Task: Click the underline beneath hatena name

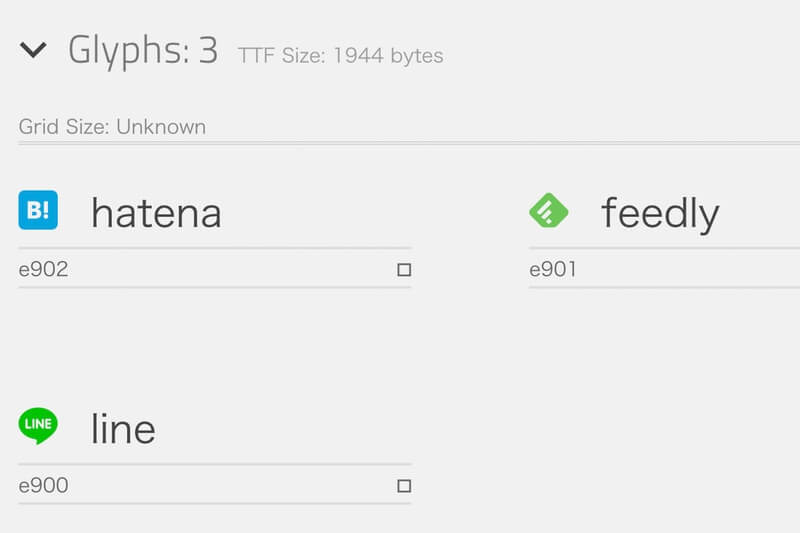Action: tap(215, 248)
